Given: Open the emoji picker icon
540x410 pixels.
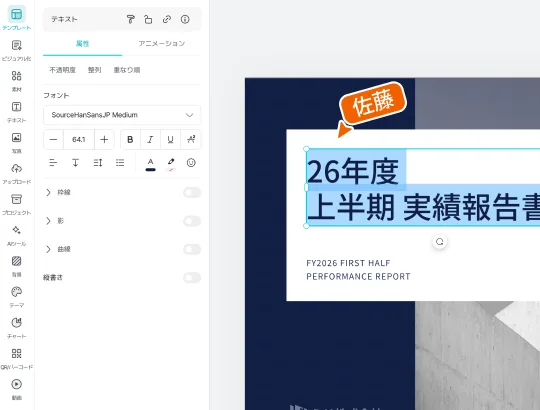Looking at the screenshot, I should point(191,162).
